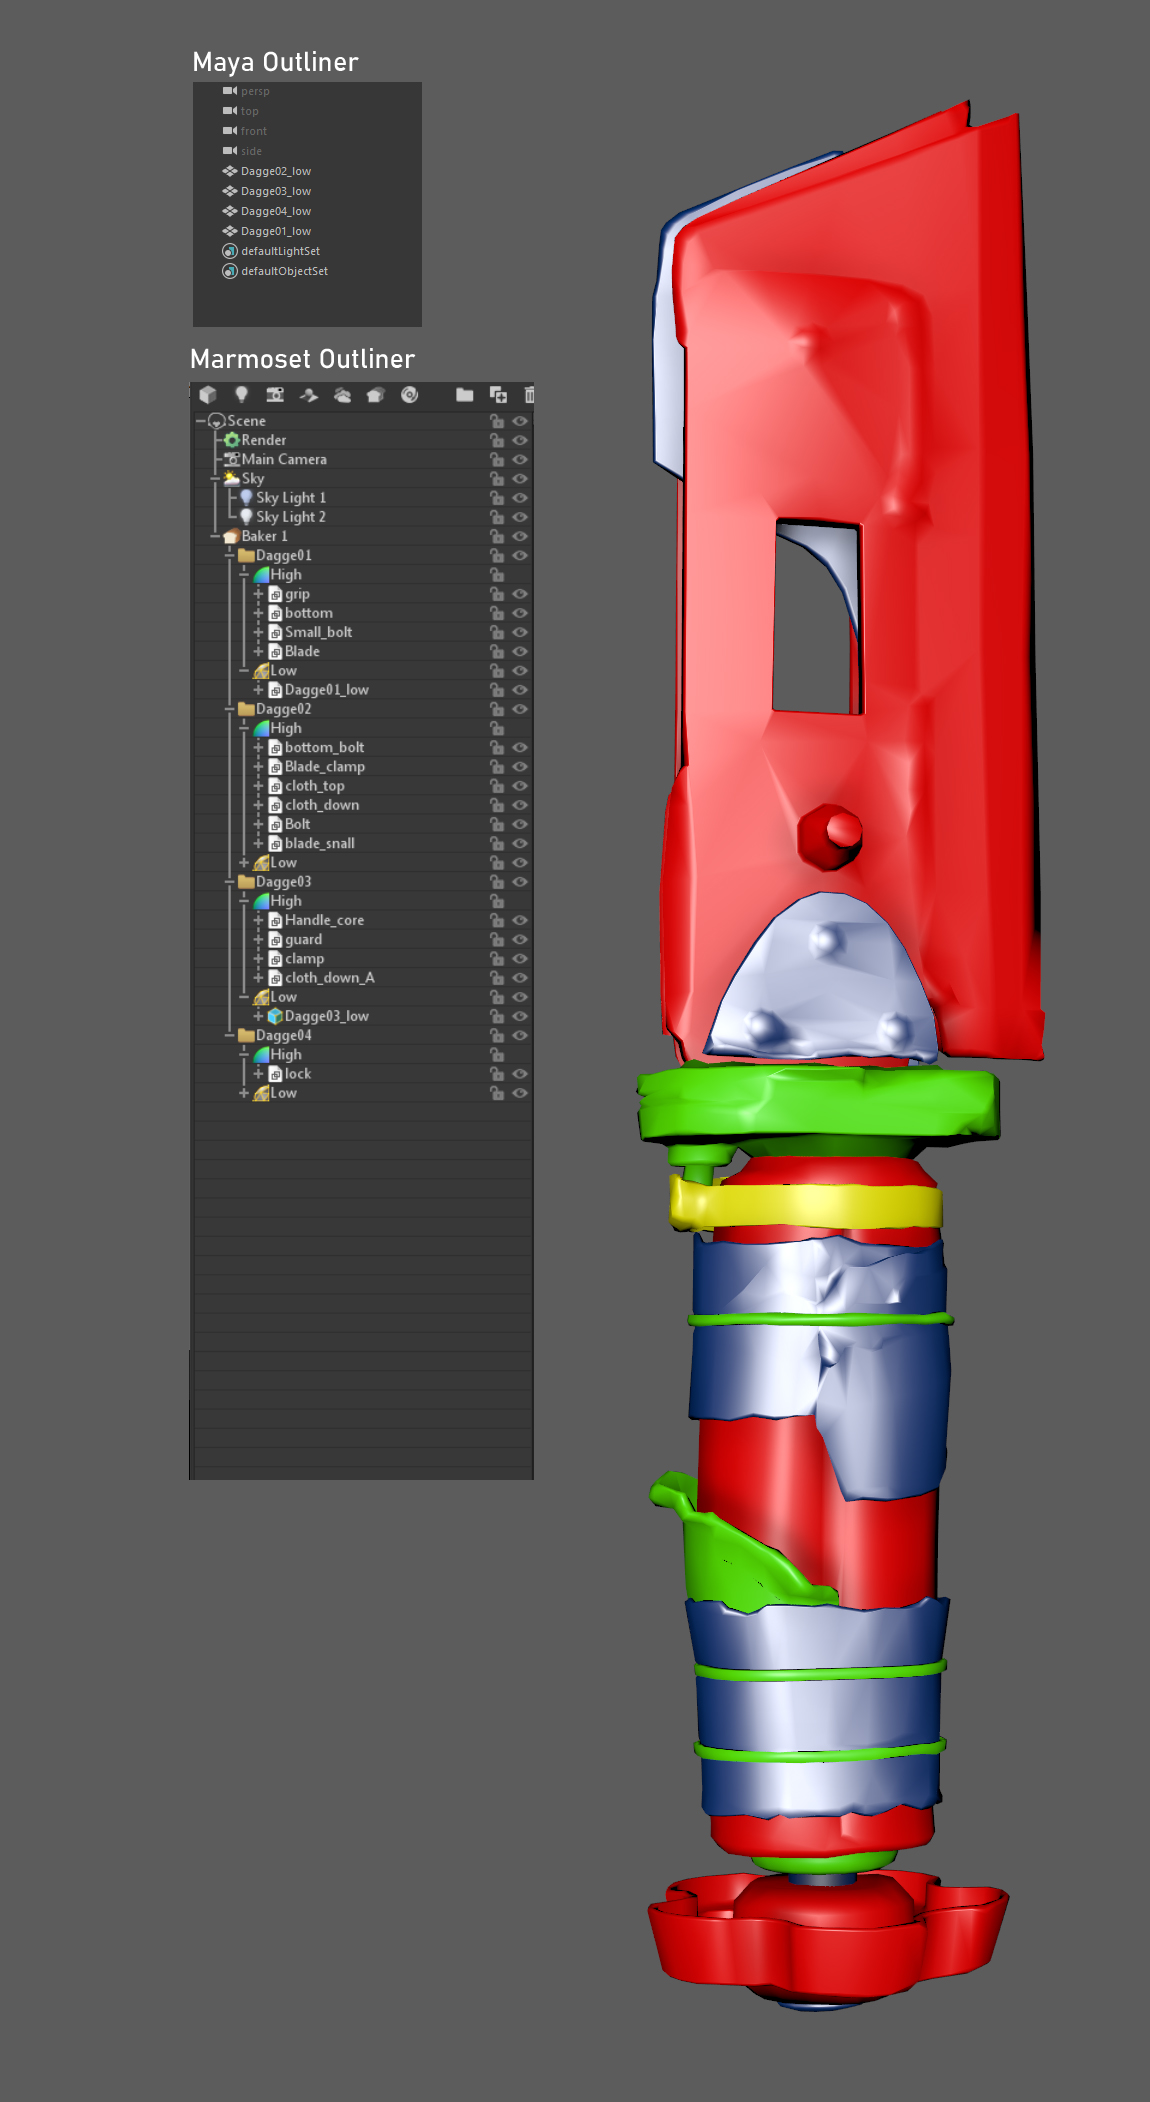1150x2102 pixels.
Task: Click the add camera toolbar icon
Action: click(x=275, y=395)
